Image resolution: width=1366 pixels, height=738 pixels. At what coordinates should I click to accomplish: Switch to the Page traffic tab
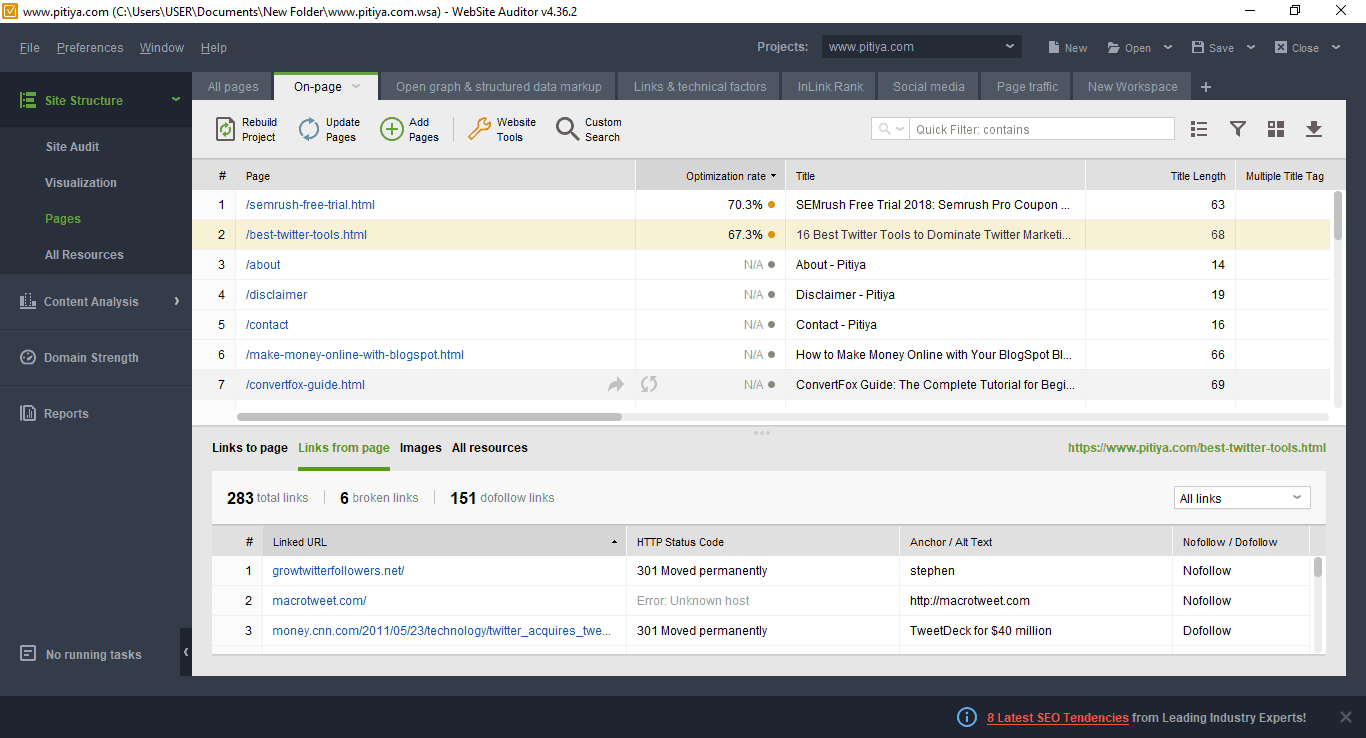coord(1027,87)
